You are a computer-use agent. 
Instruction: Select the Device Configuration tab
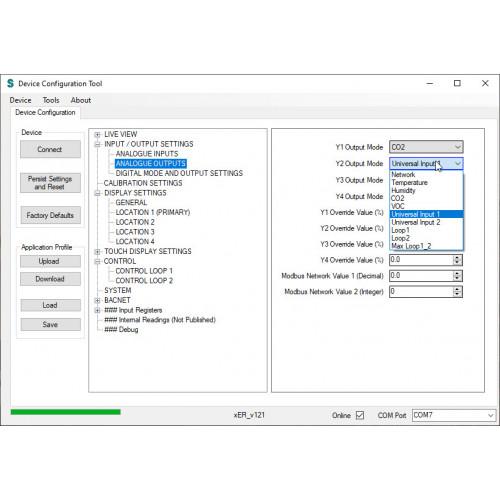click(45, 112)
